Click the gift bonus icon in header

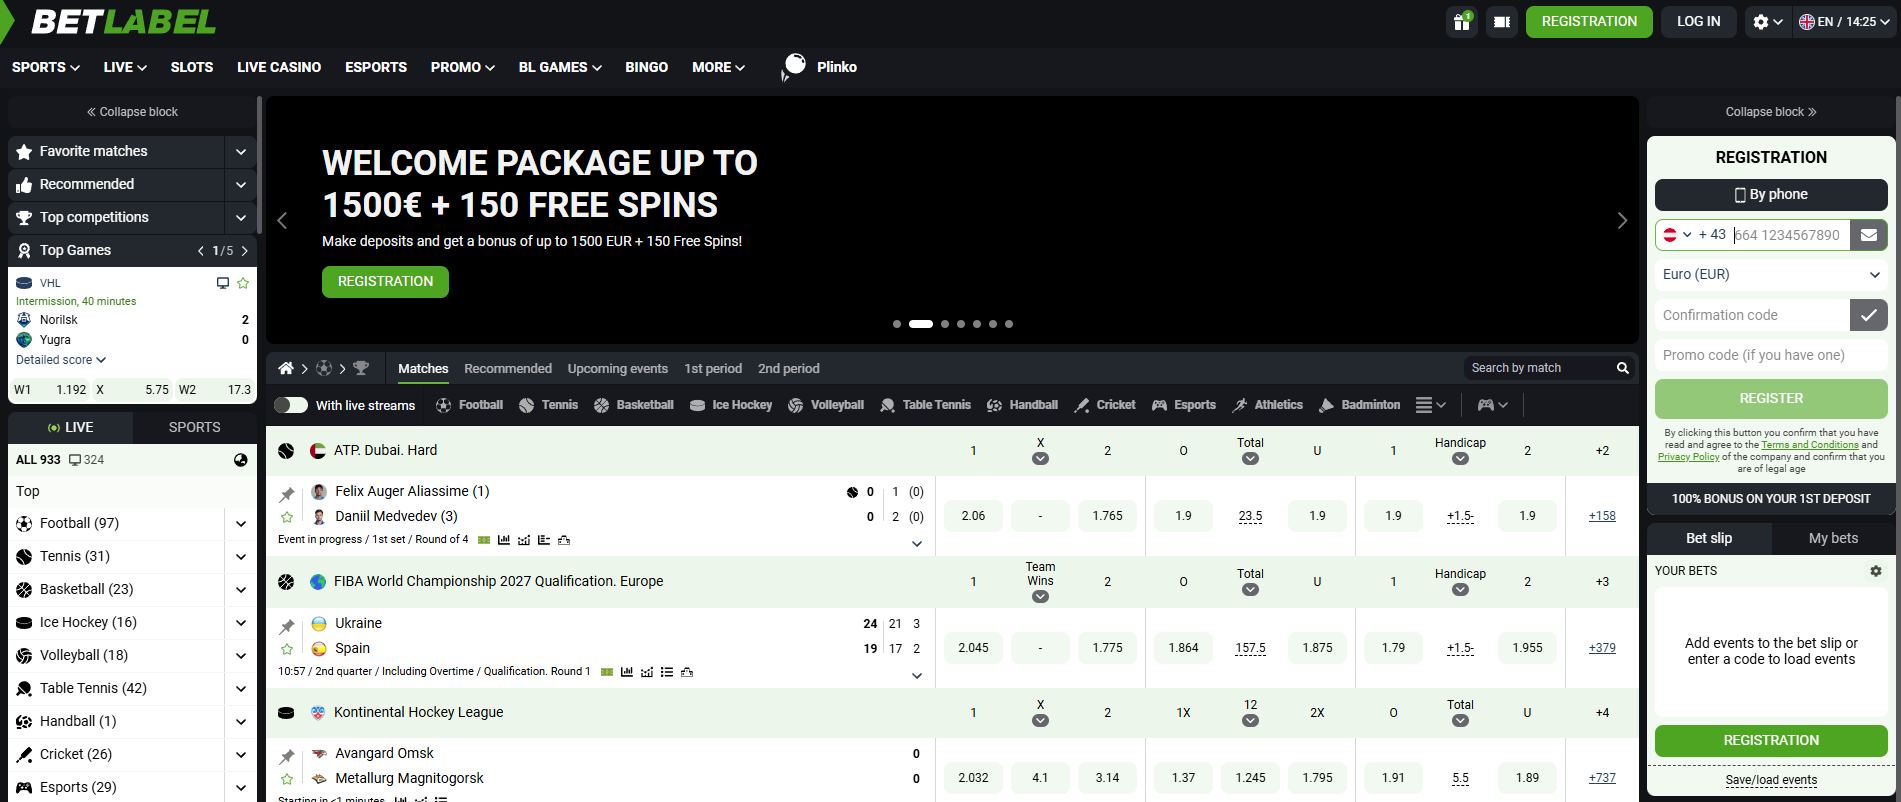click(1461, 22)
